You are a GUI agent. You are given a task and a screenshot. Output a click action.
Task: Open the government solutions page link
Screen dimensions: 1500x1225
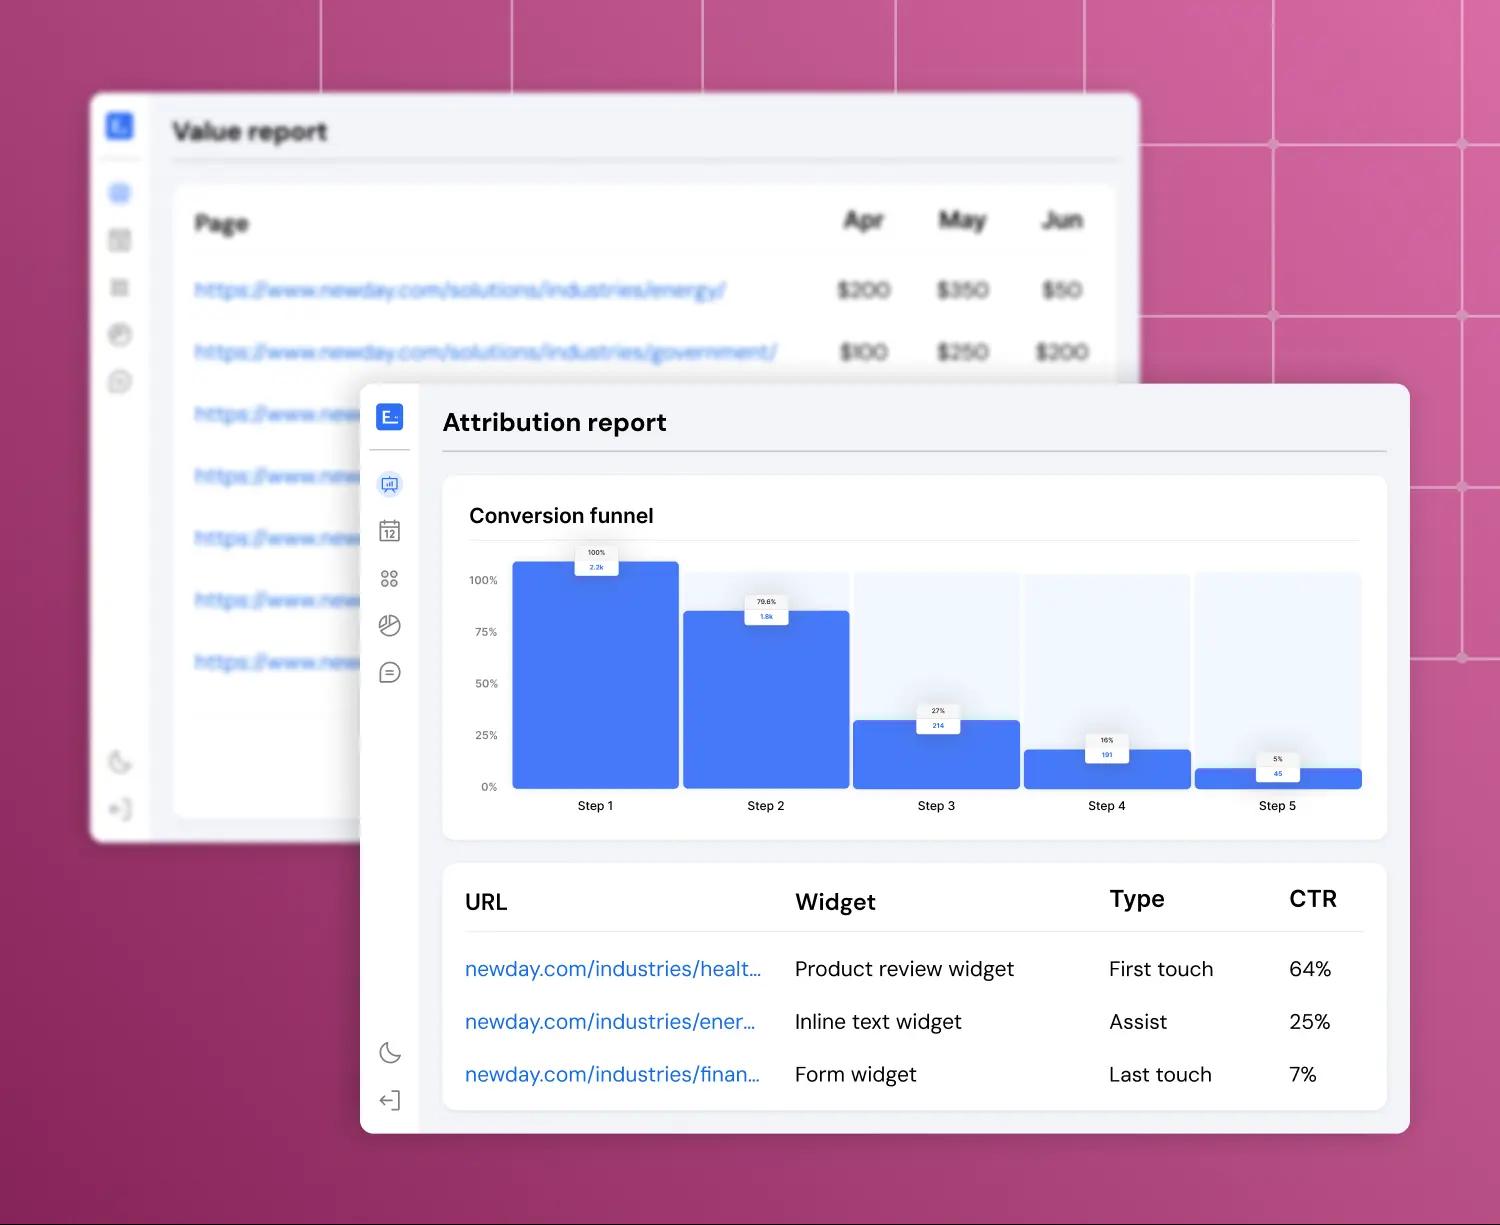(484, 351)
